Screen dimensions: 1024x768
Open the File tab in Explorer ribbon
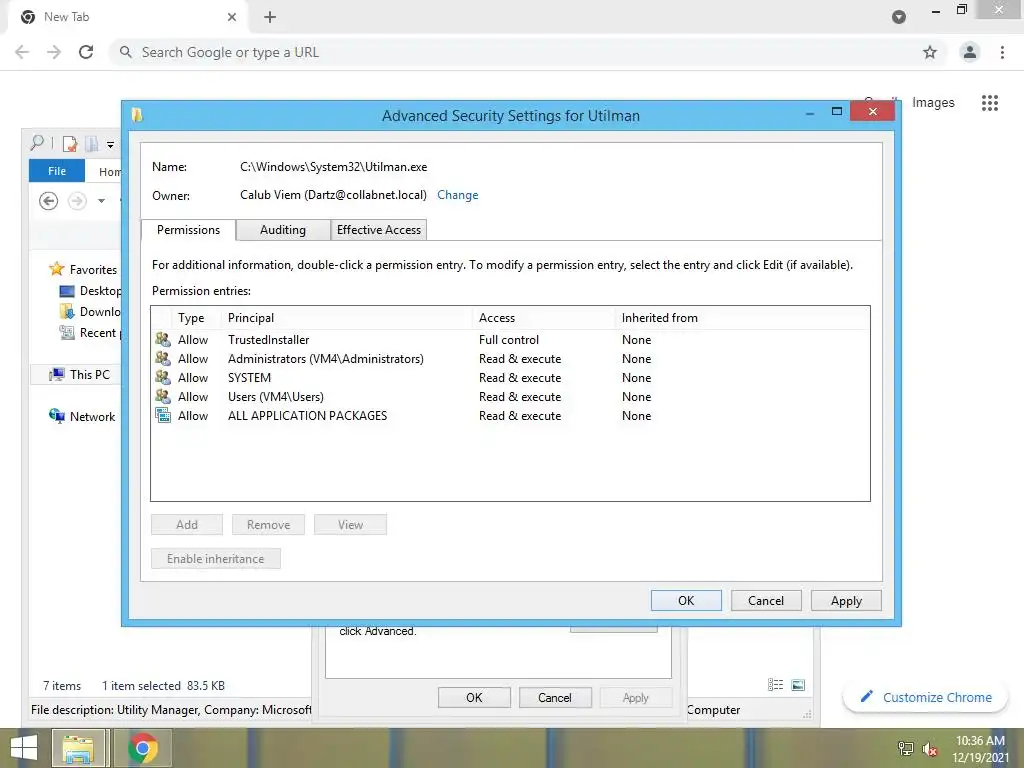pos(57,170)
